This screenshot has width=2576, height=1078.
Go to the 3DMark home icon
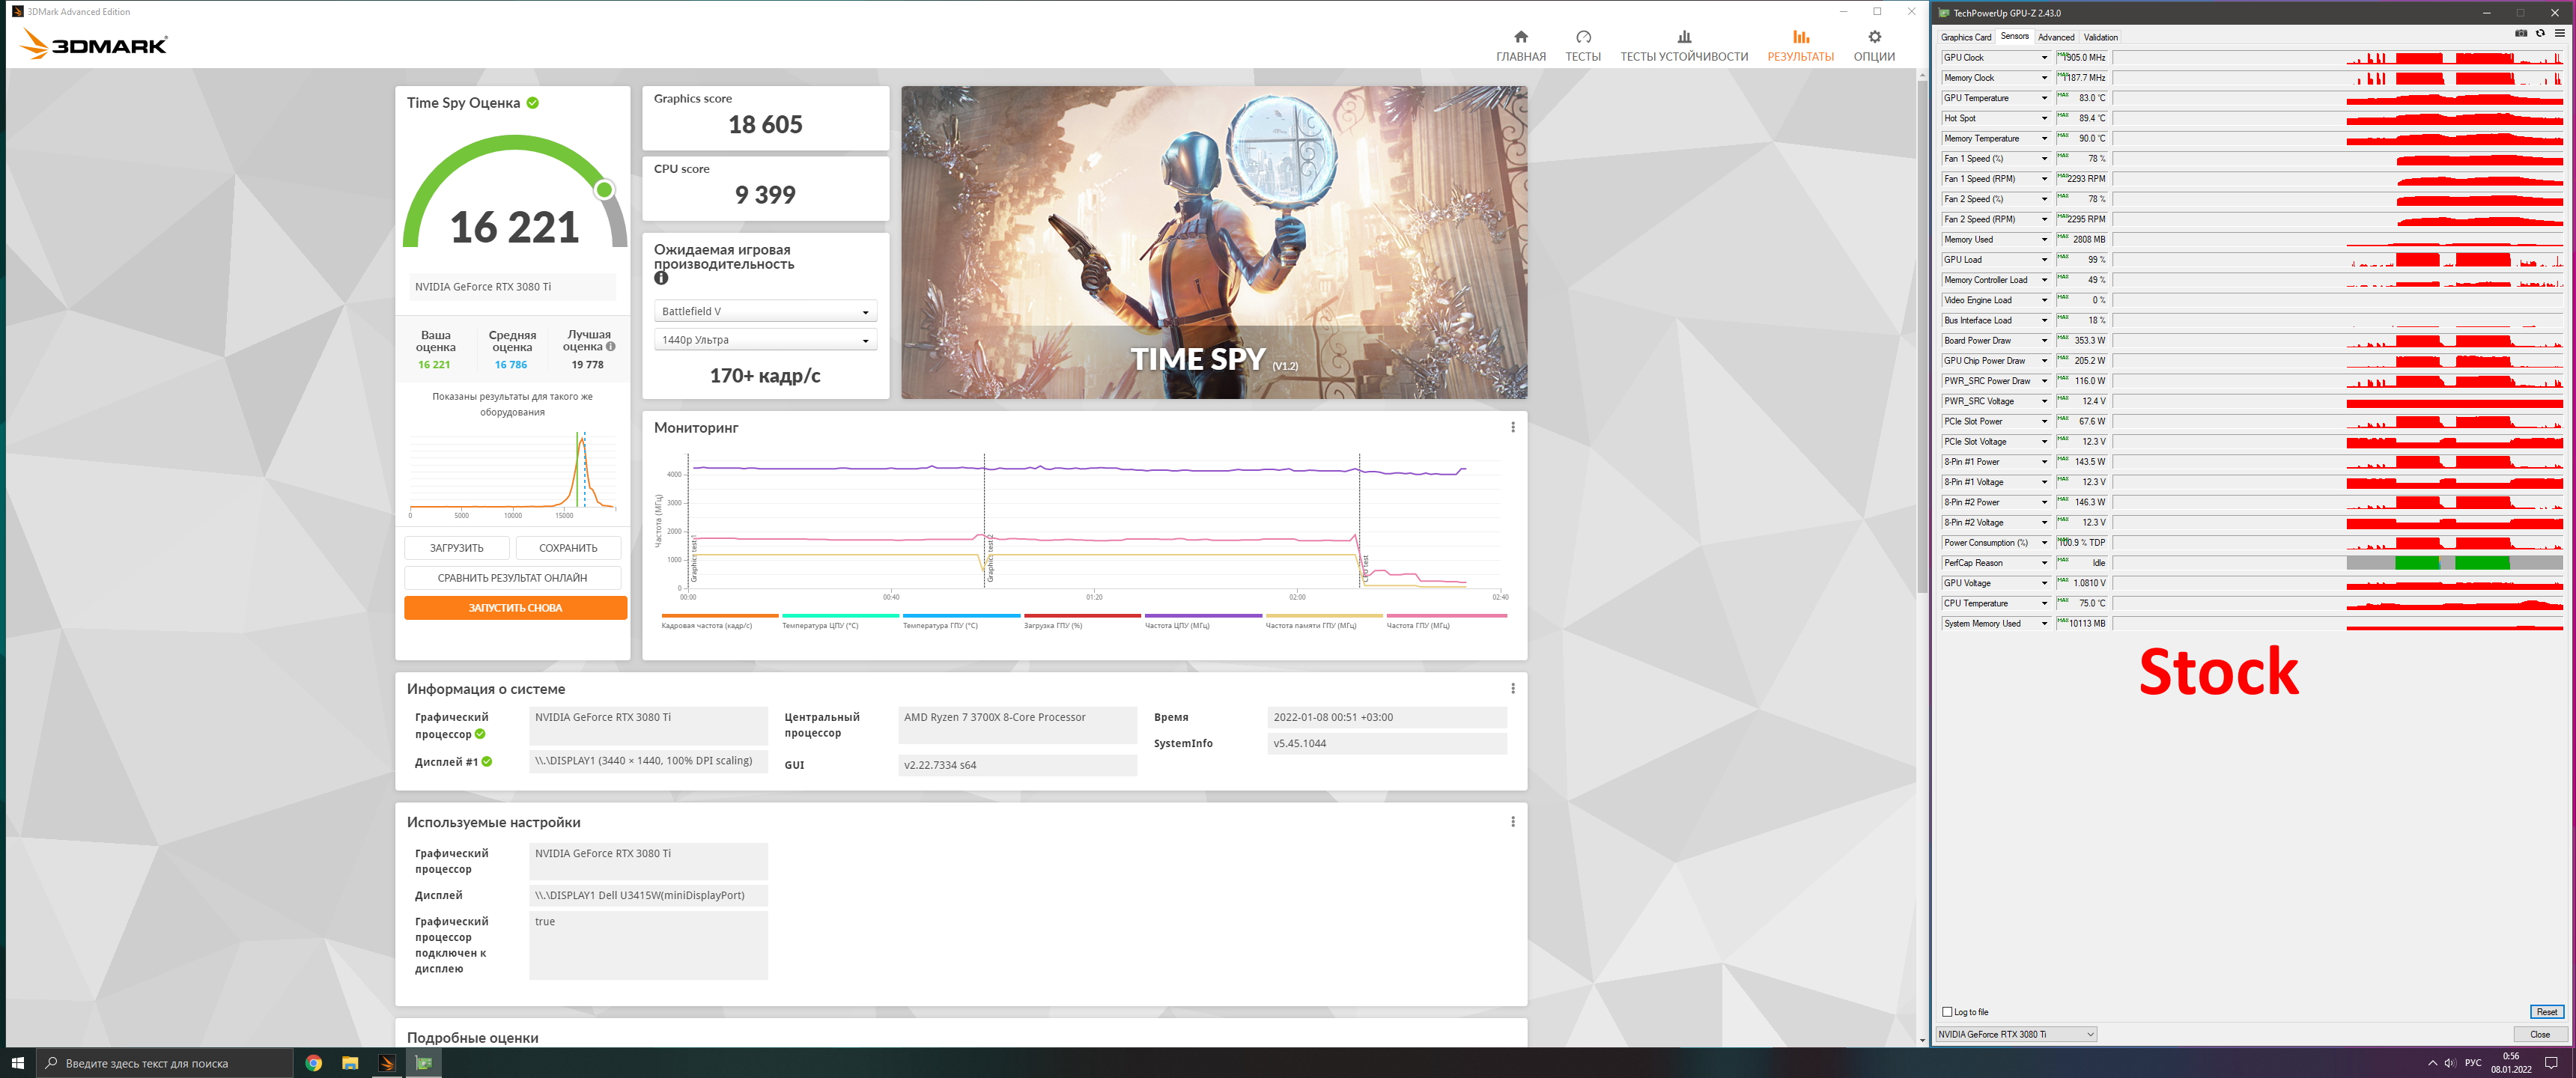(x=1520, y=38)
